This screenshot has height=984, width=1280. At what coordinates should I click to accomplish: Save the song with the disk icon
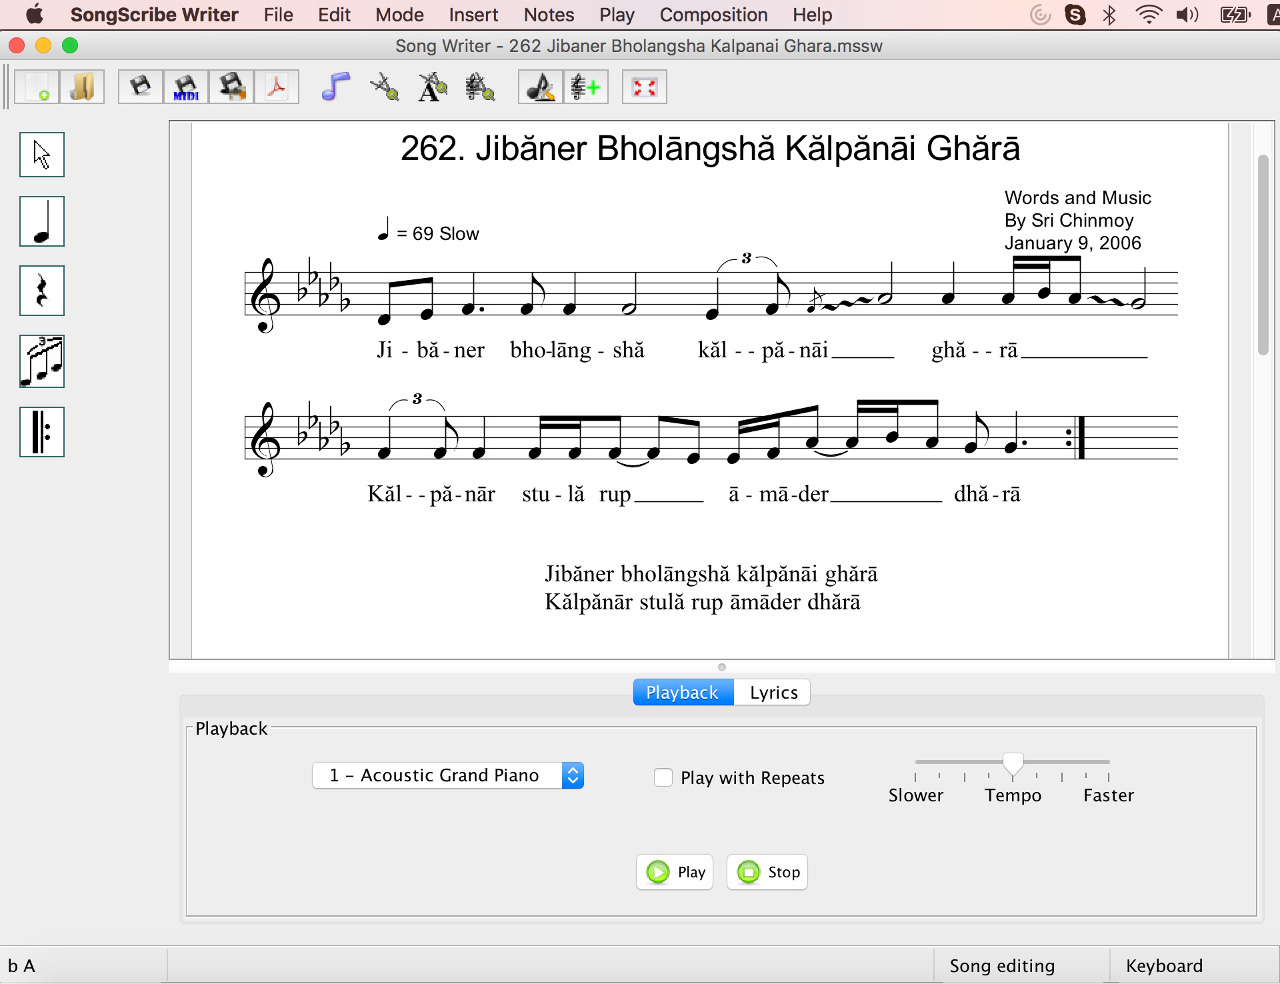pyautogui.click(x=141, y=87)
